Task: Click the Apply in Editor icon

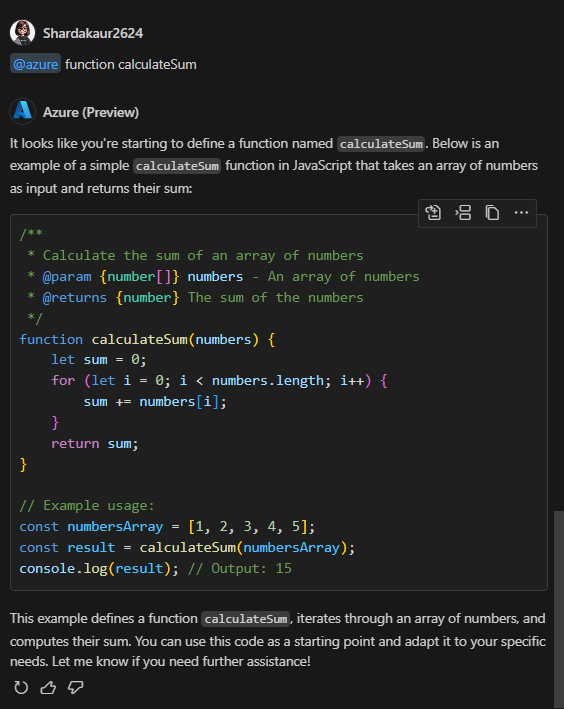Action: click(x=433, y=213)
